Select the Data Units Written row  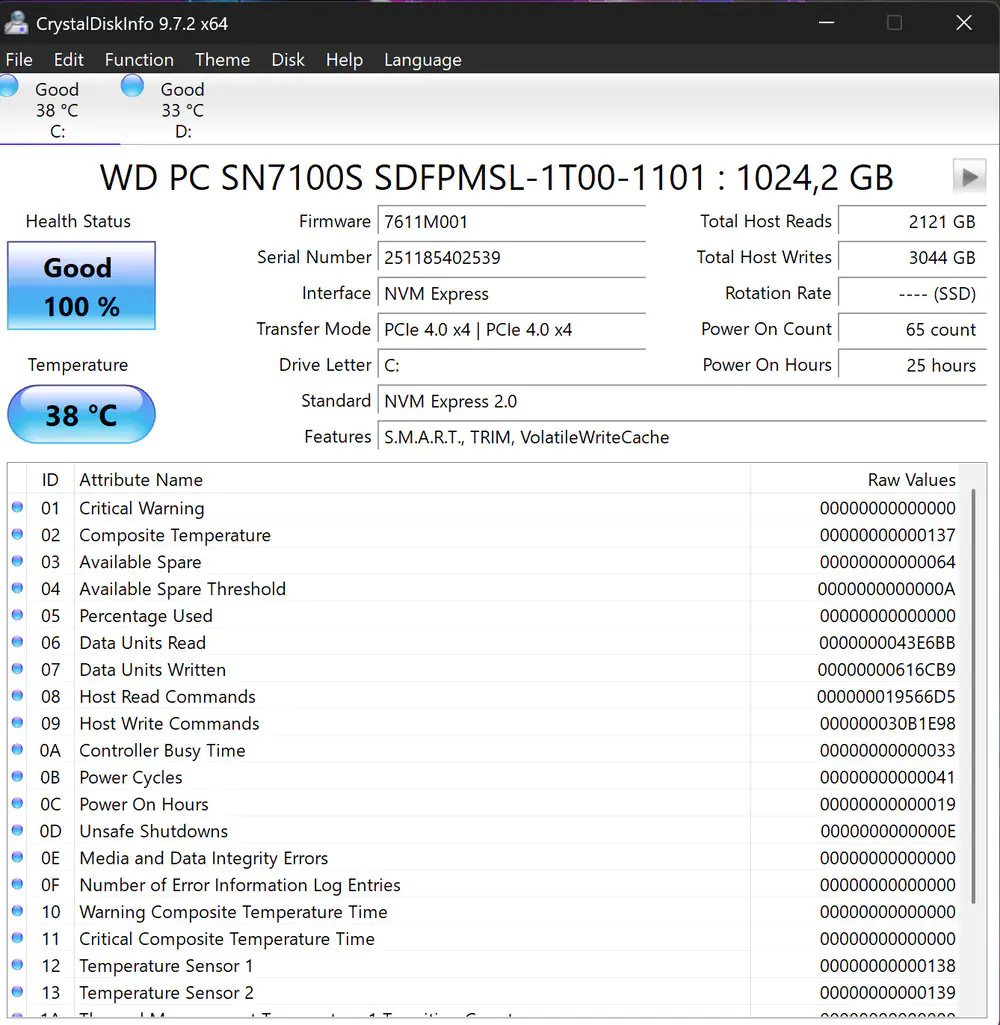click(x=400, y=670)
